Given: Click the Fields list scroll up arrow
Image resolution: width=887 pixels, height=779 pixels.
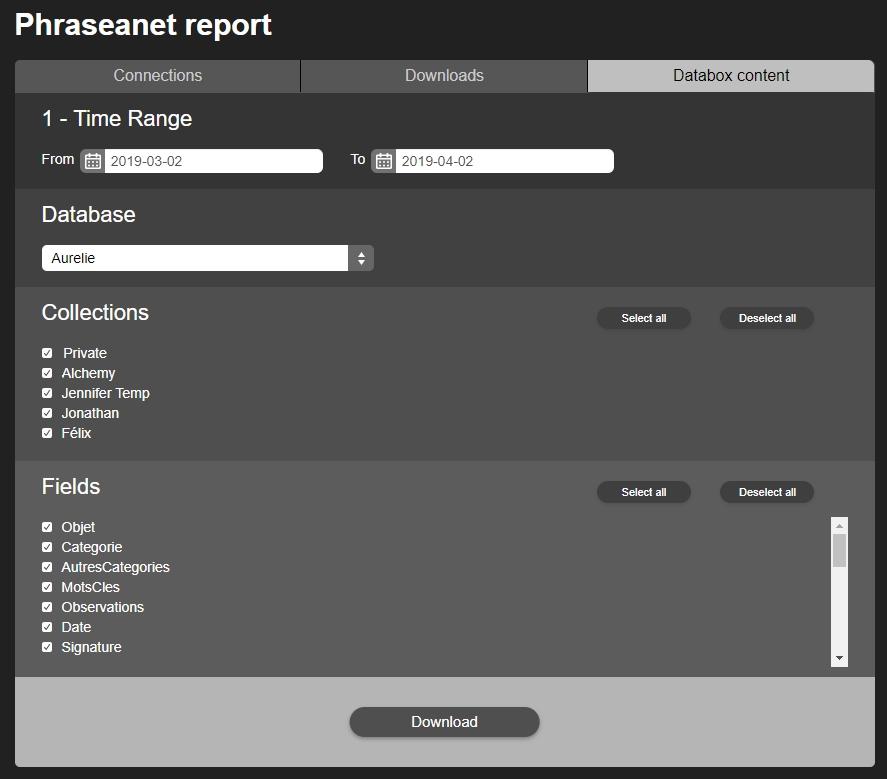Looking at the screenshot, I should click(839, 525).
